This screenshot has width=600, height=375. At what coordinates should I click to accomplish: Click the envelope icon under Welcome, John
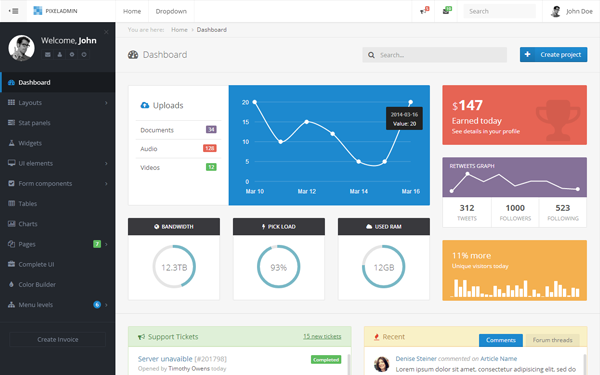click(x=48, y=55)
